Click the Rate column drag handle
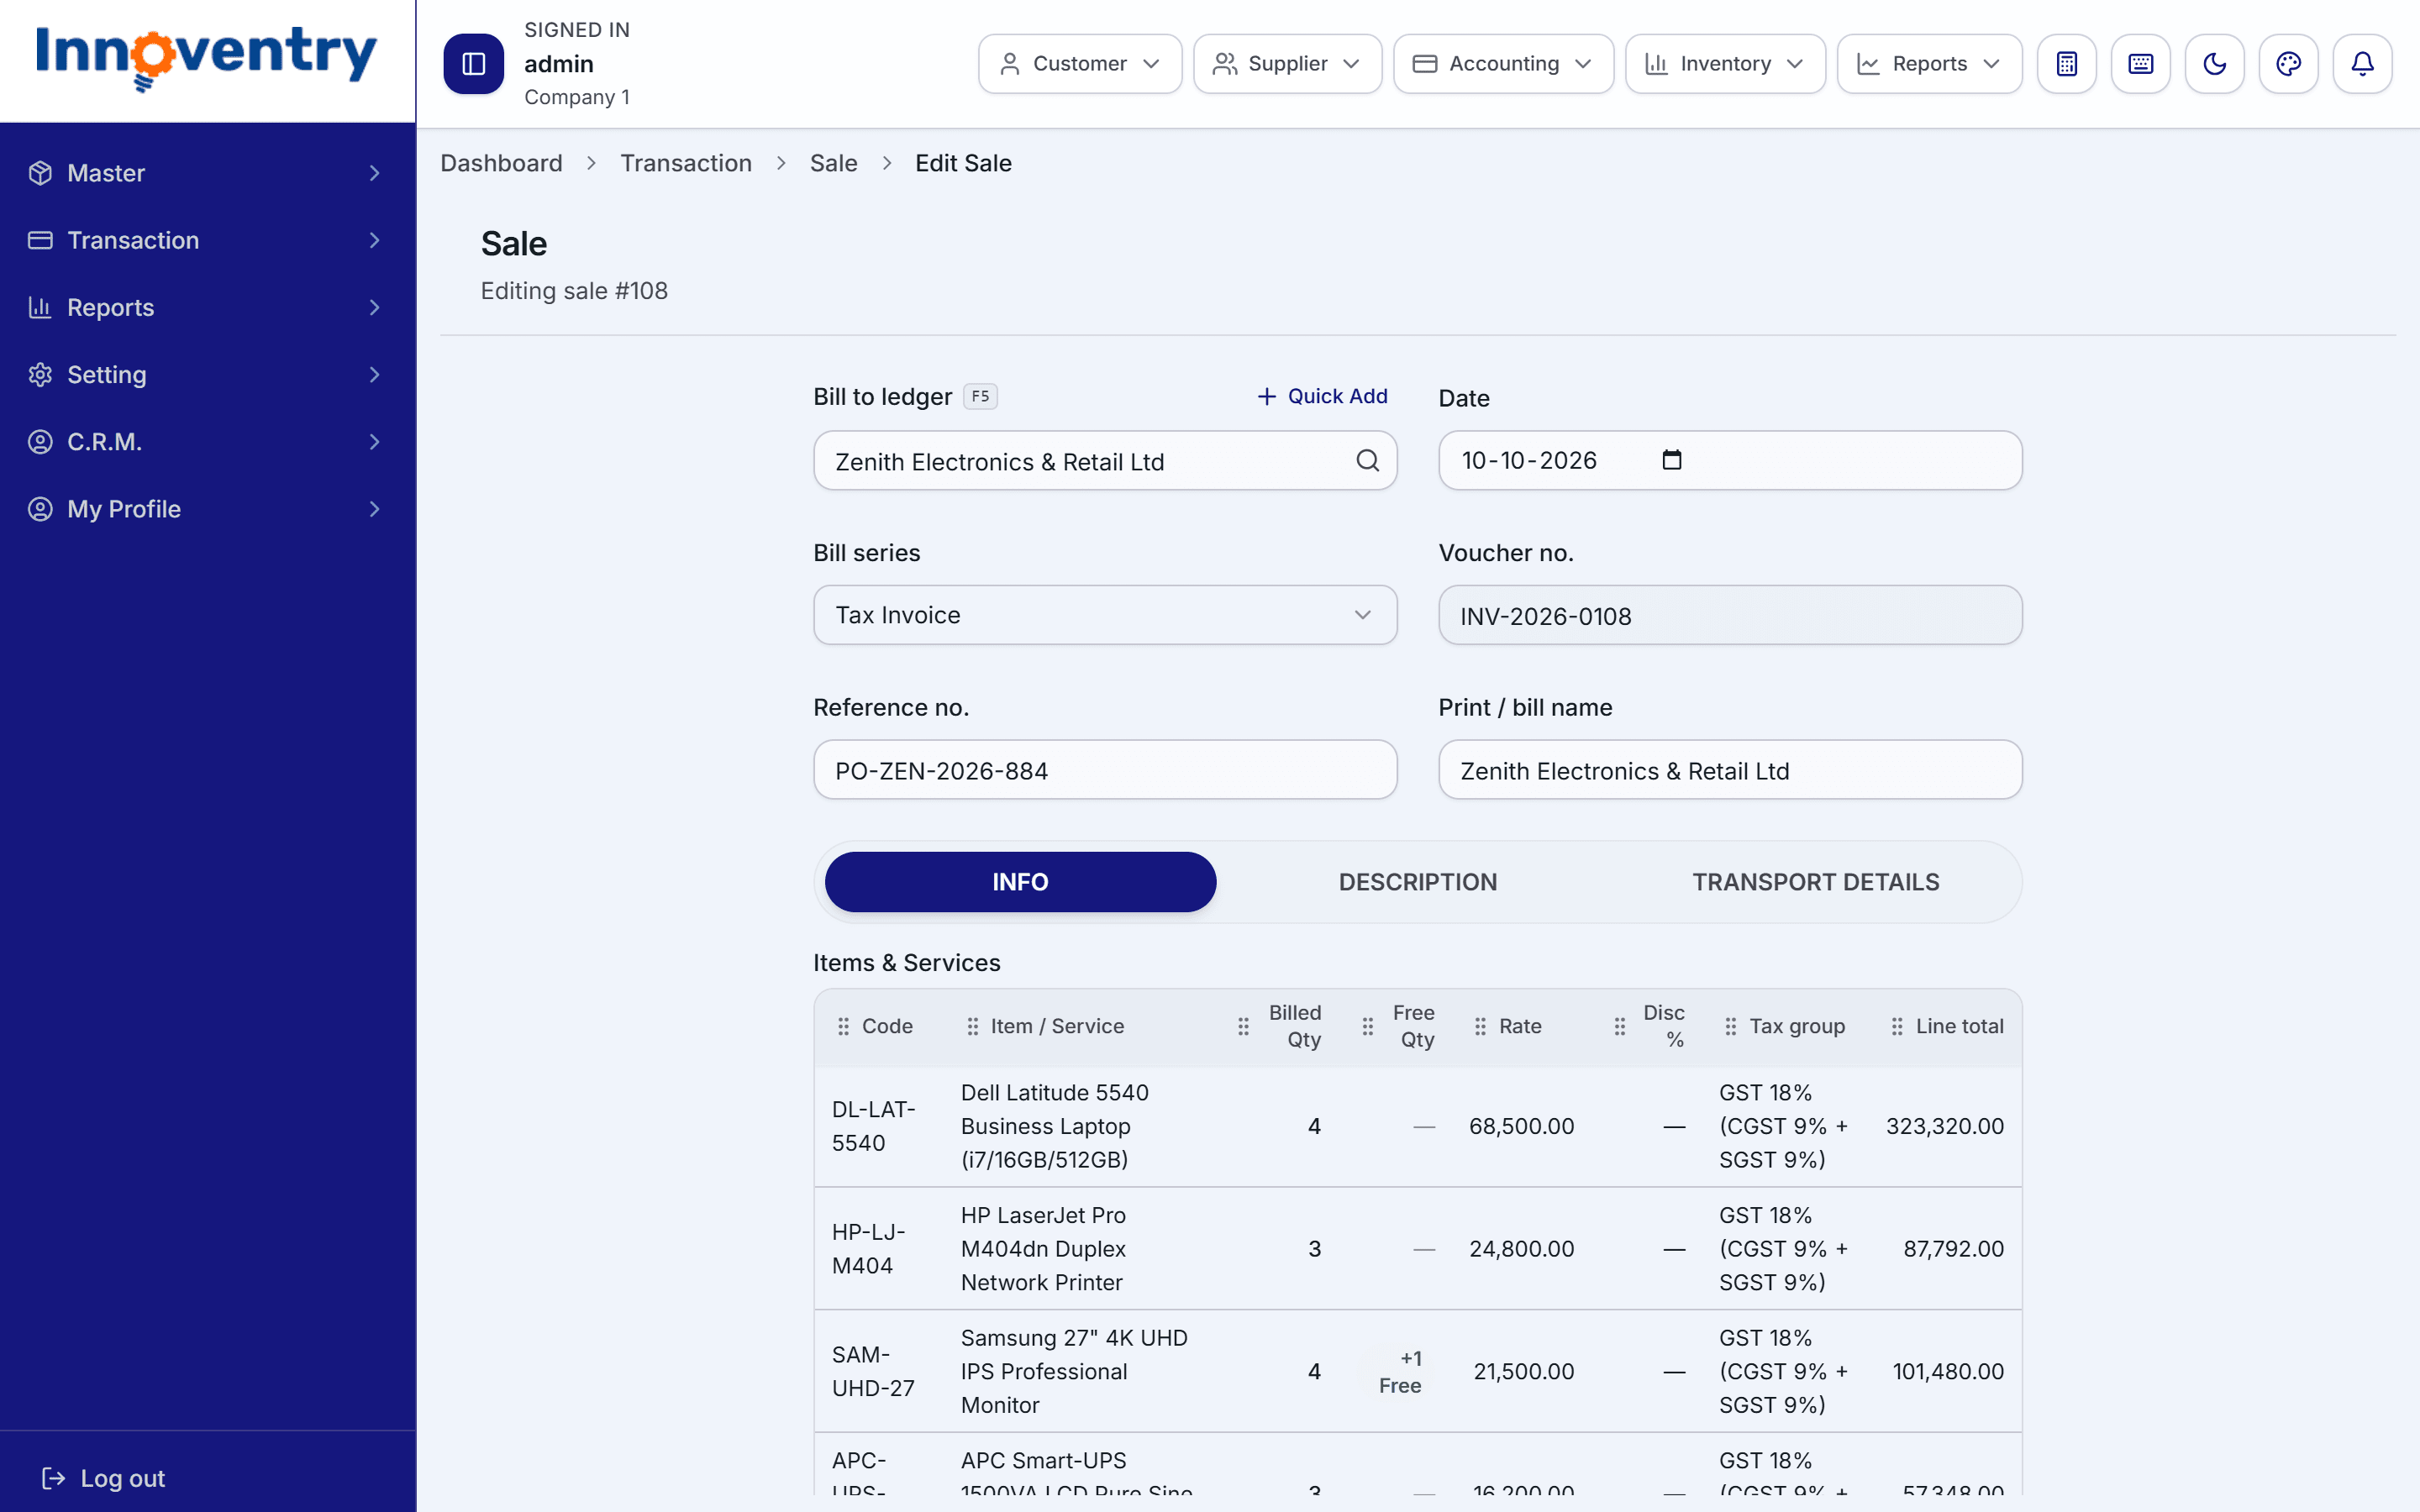 (x=1480, y=1026)
